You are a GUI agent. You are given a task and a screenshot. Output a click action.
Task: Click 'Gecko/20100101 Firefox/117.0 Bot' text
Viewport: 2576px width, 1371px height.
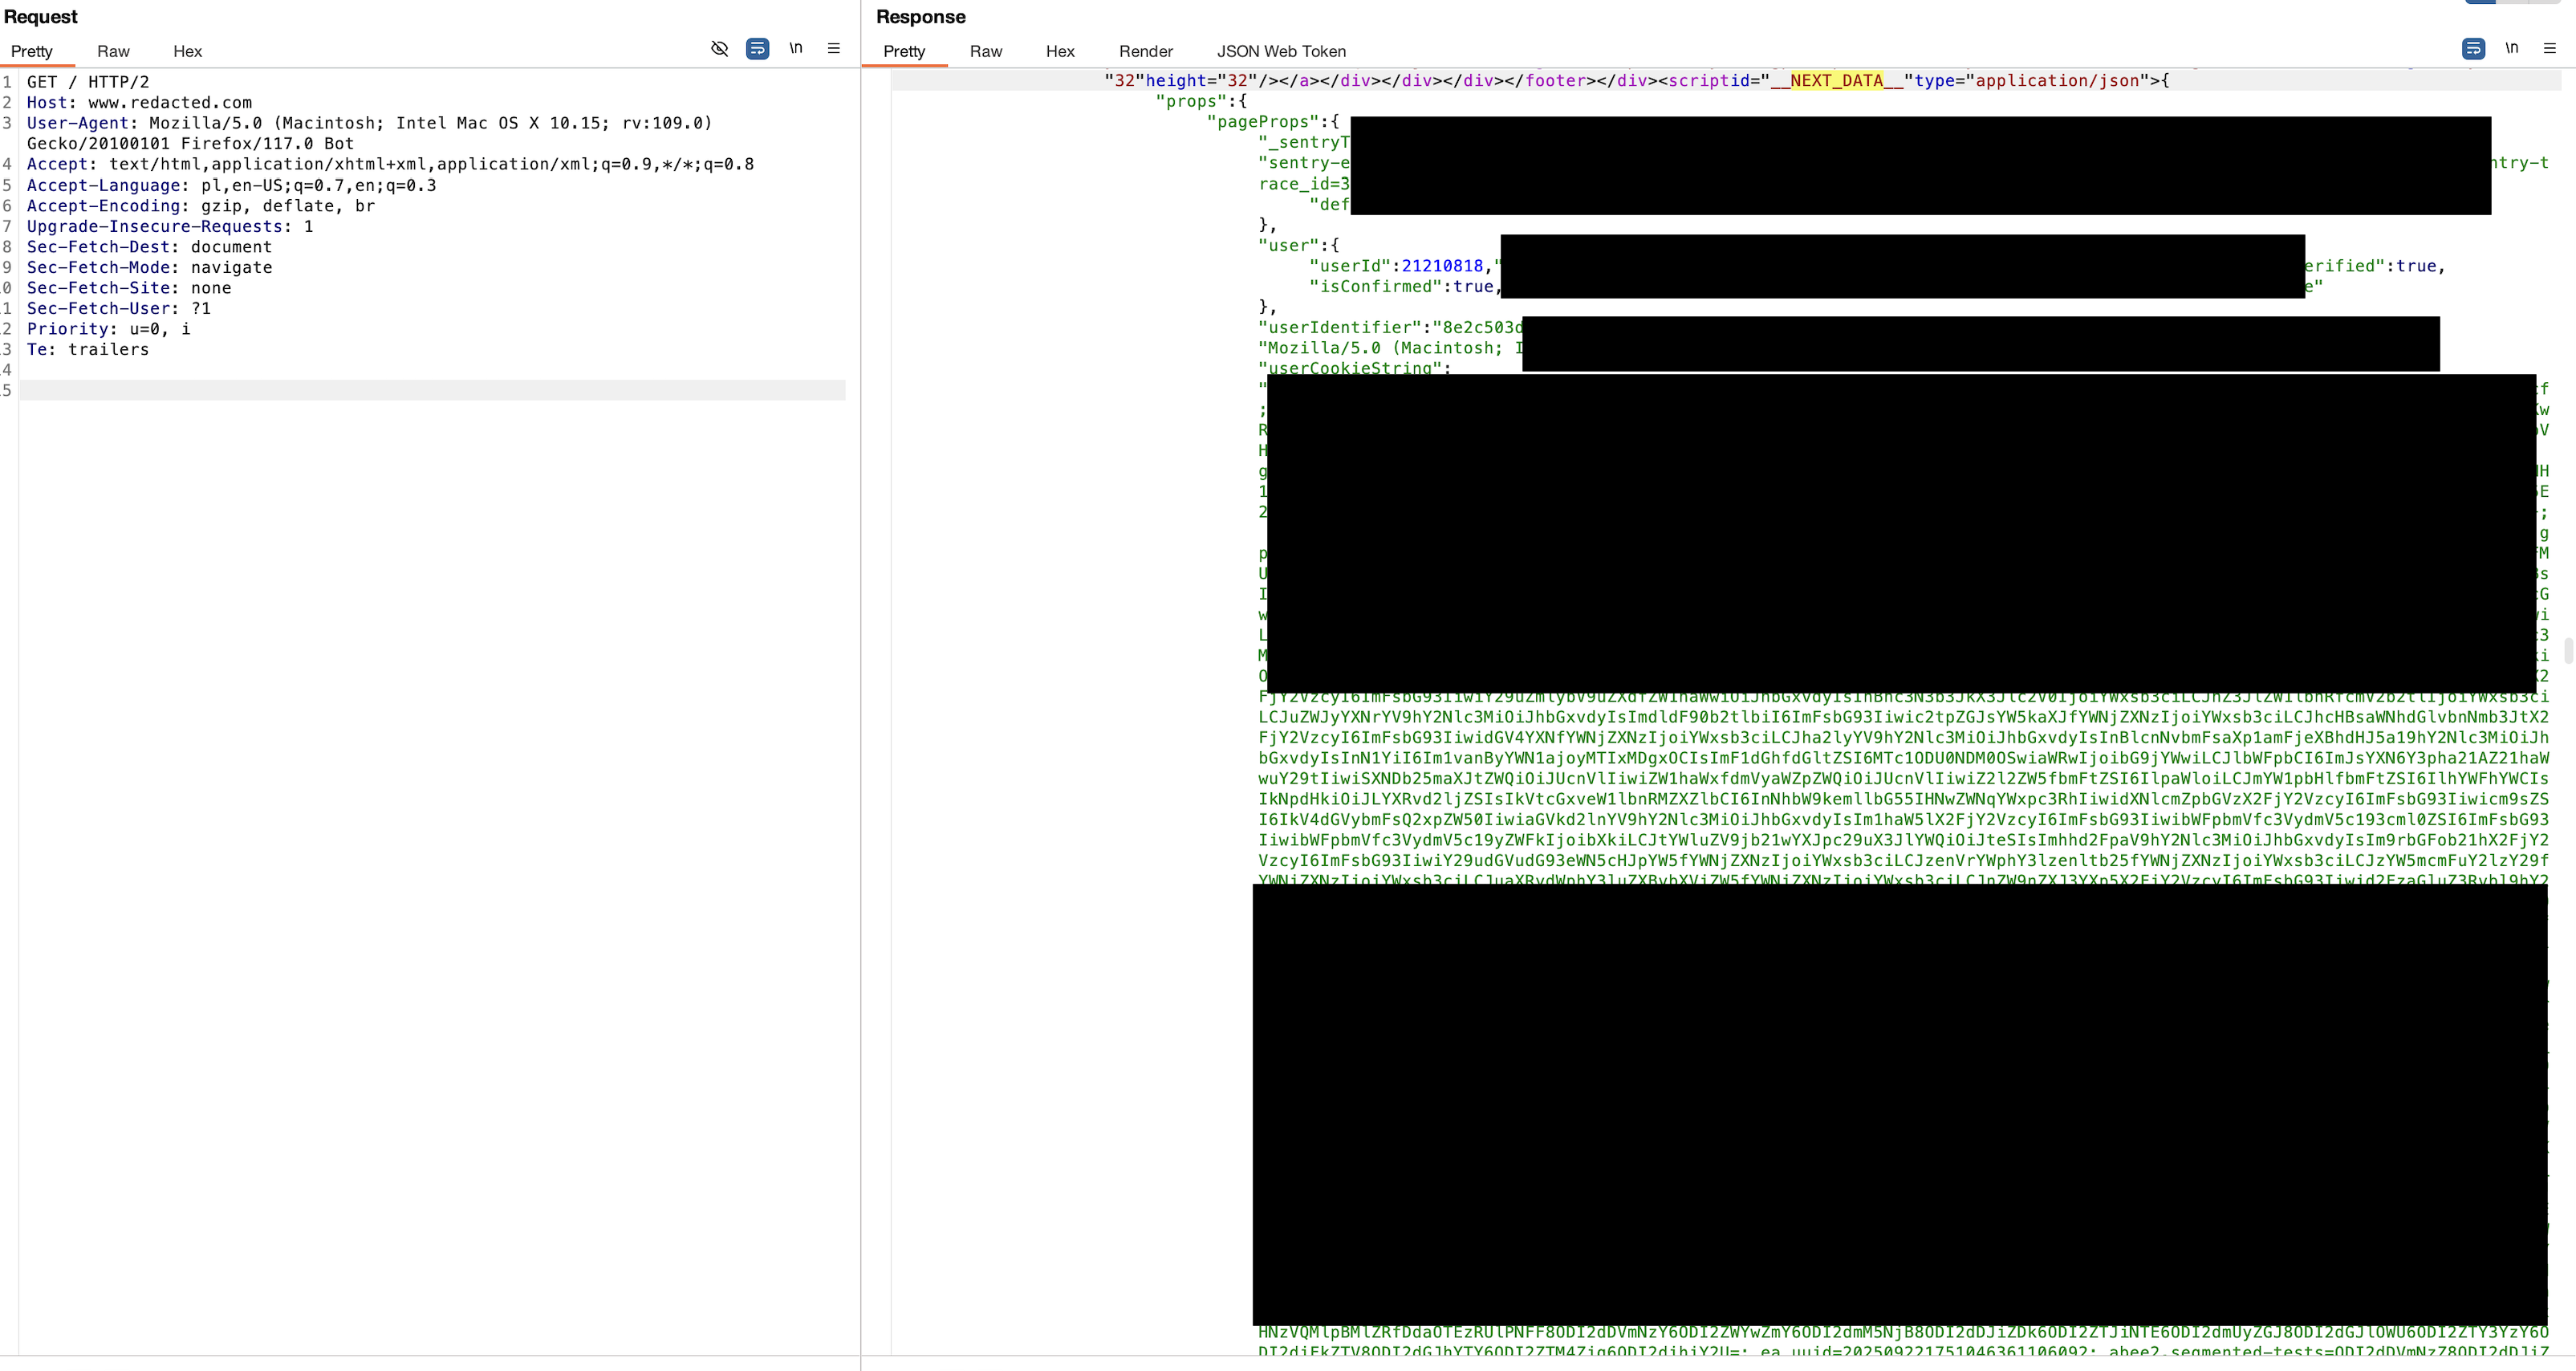click(x=190, y=144)
